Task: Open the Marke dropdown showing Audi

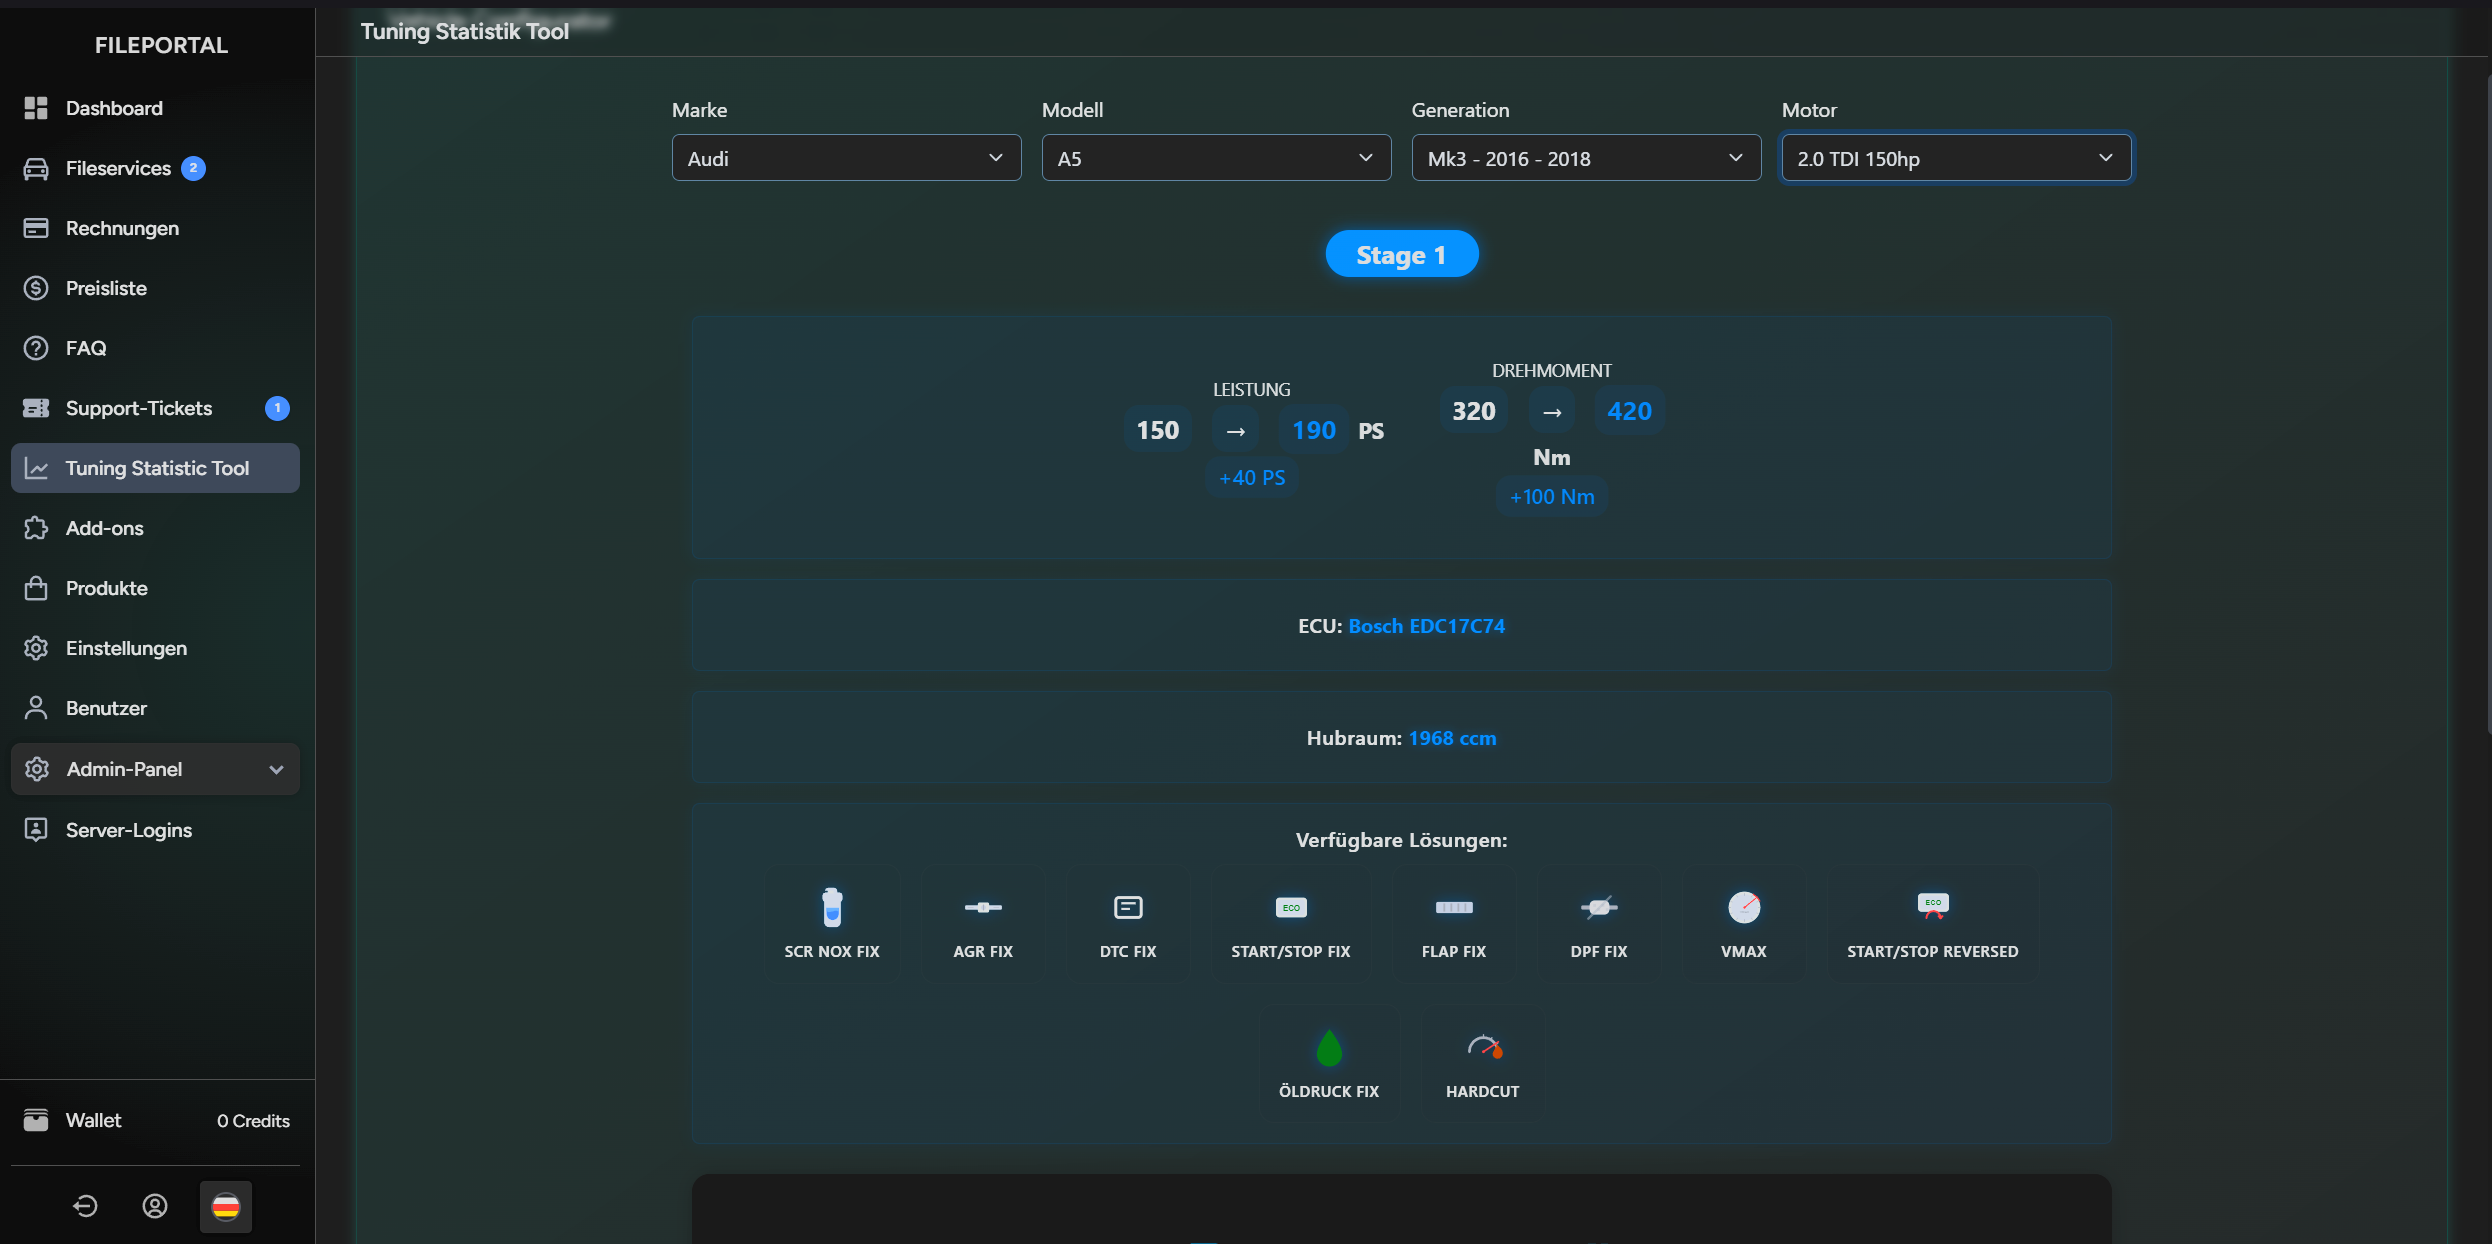Action: coord(845,157)
